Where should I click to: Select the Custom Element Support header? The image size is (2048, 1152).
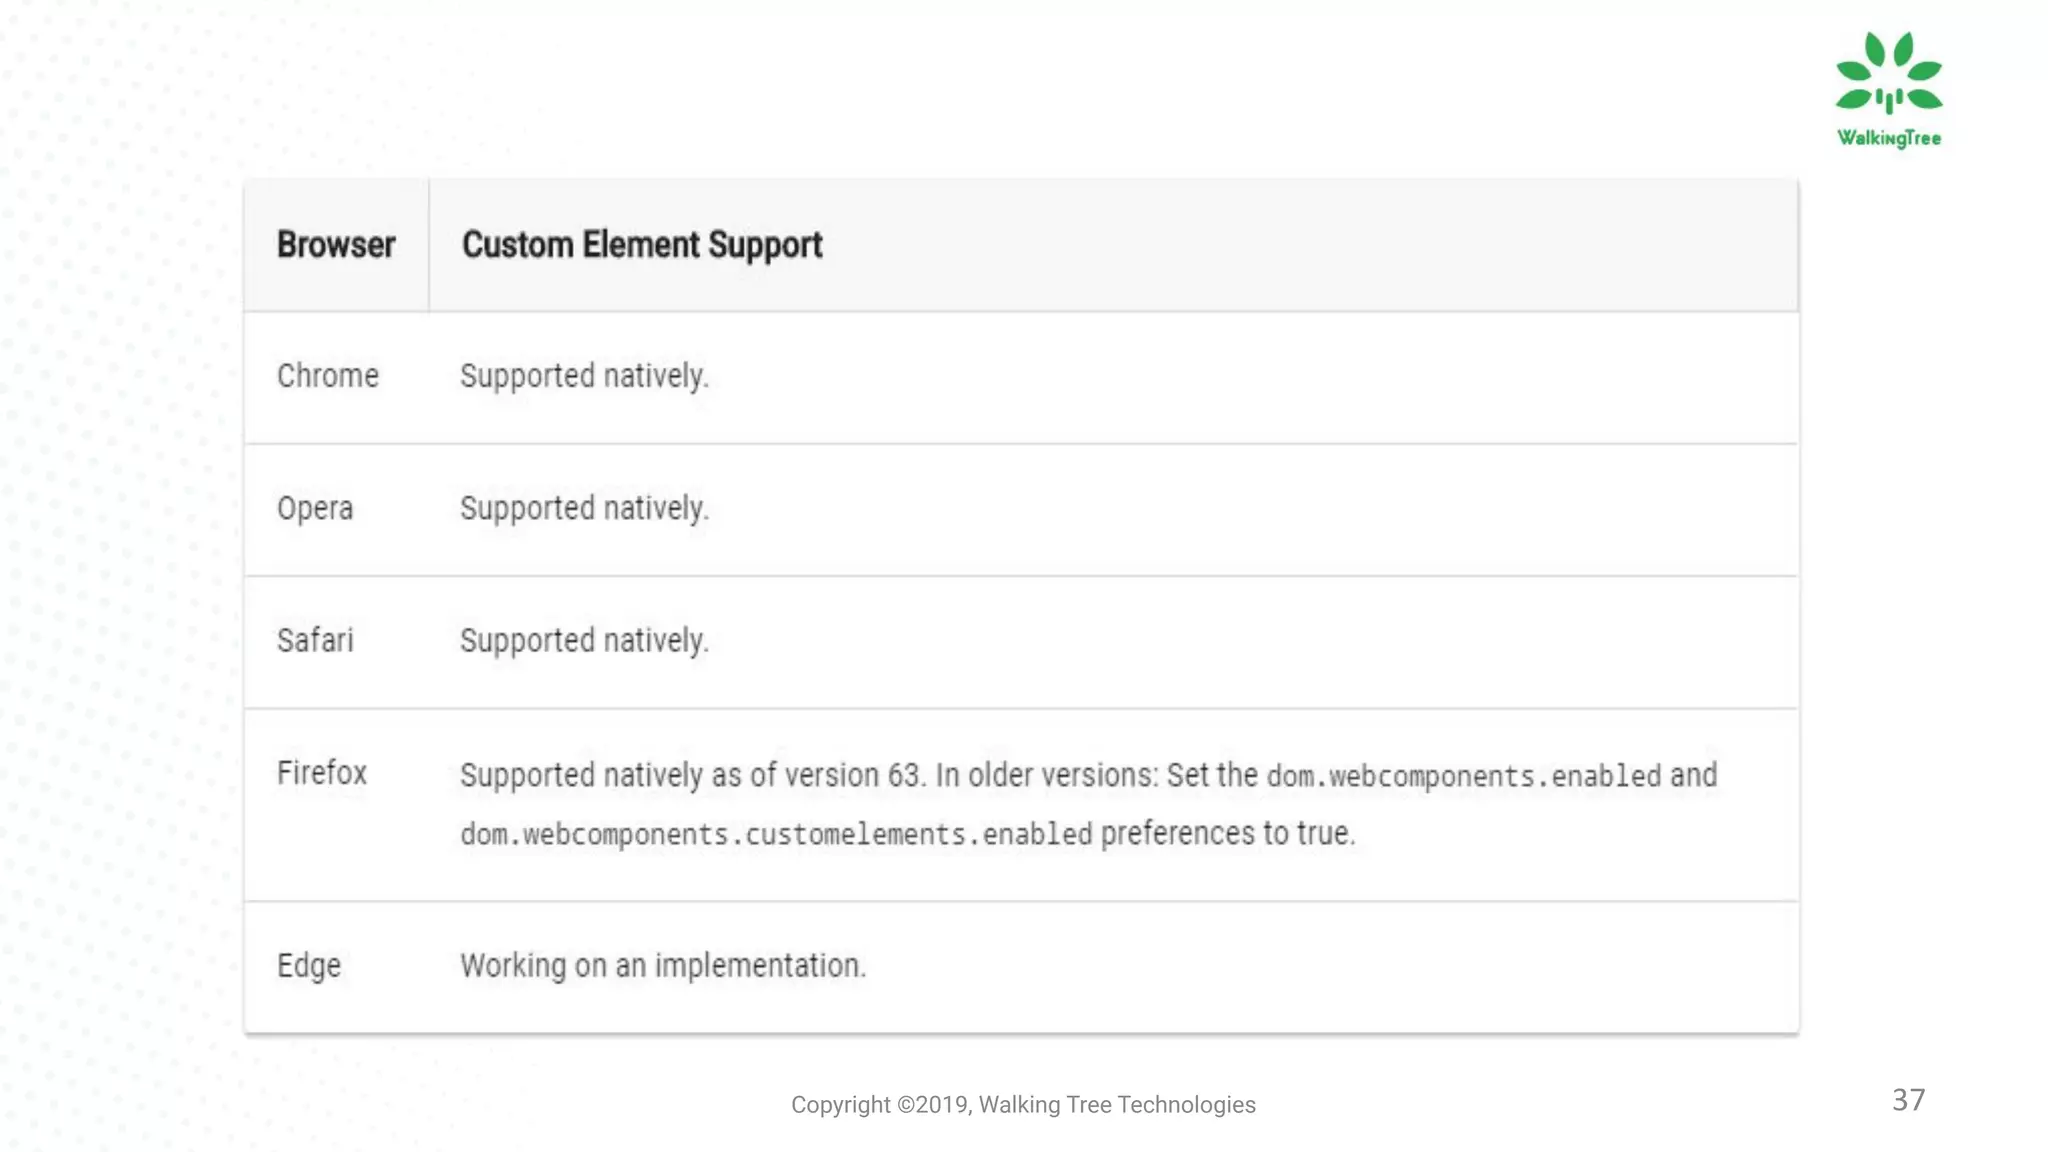click(642, 245)
